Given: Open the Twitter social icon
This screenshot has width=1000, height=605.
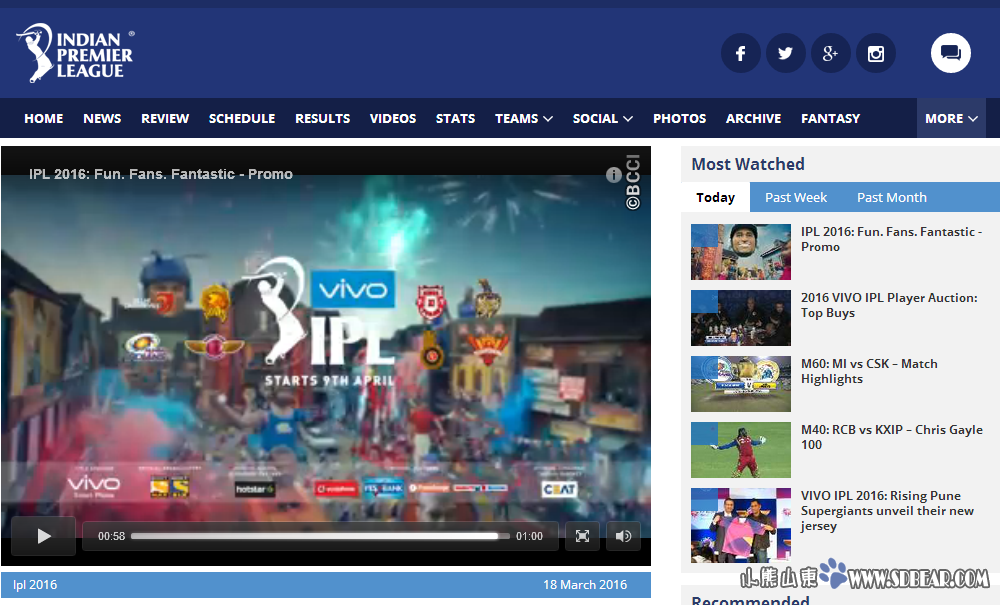Looking at the screenshot, I should [785, 54].
